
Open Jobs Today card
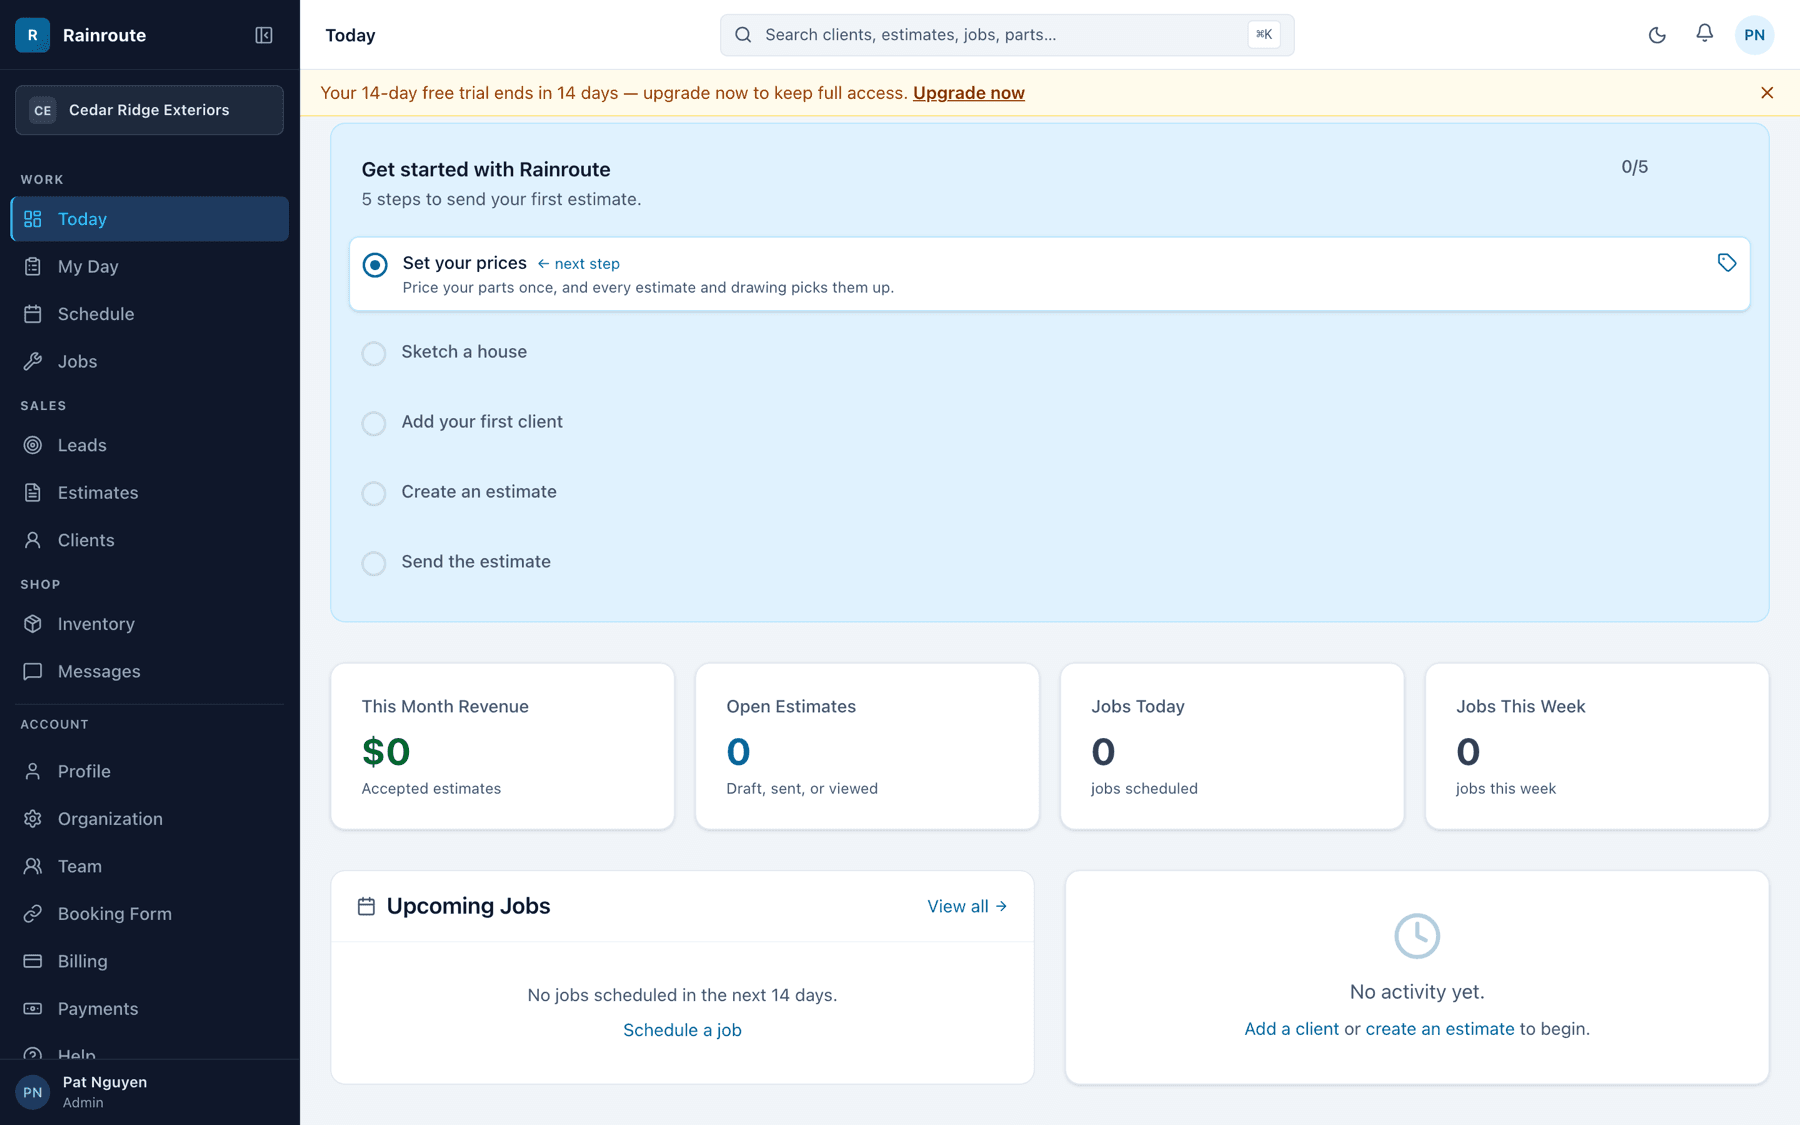(x=1232, y=746)
